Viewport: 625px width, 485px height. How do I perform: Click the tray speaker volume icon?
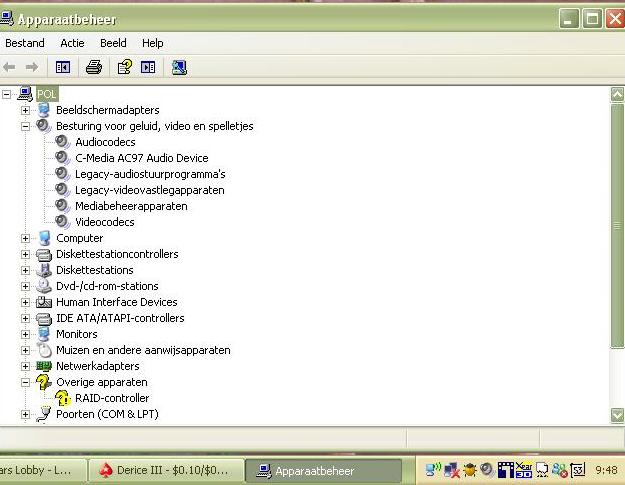click(487, 470)
